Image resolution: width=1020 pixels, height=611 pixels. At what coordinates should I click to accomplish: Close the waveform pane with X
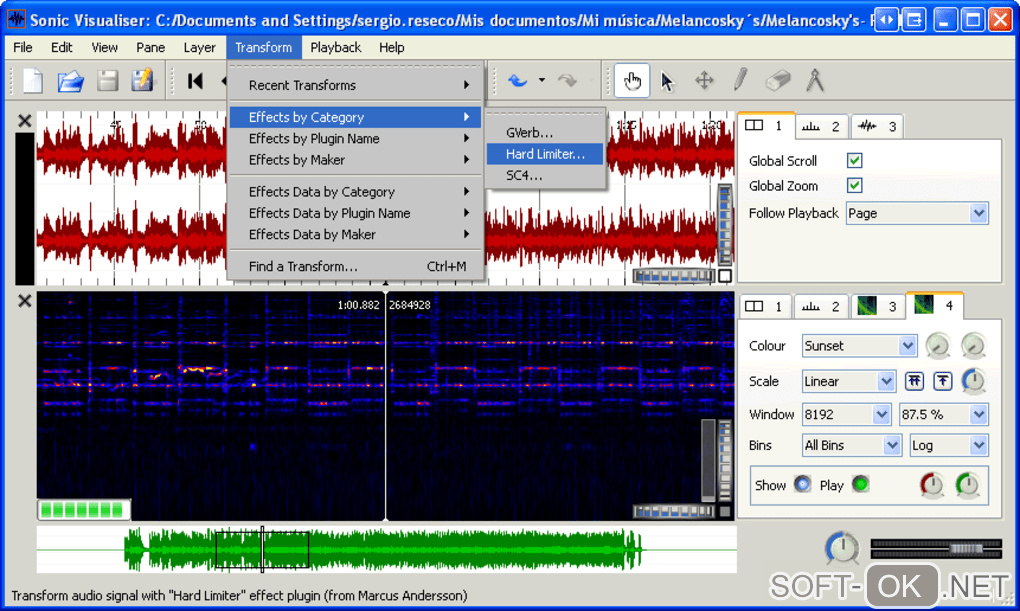pyautogui.click(x=25, y=121)
